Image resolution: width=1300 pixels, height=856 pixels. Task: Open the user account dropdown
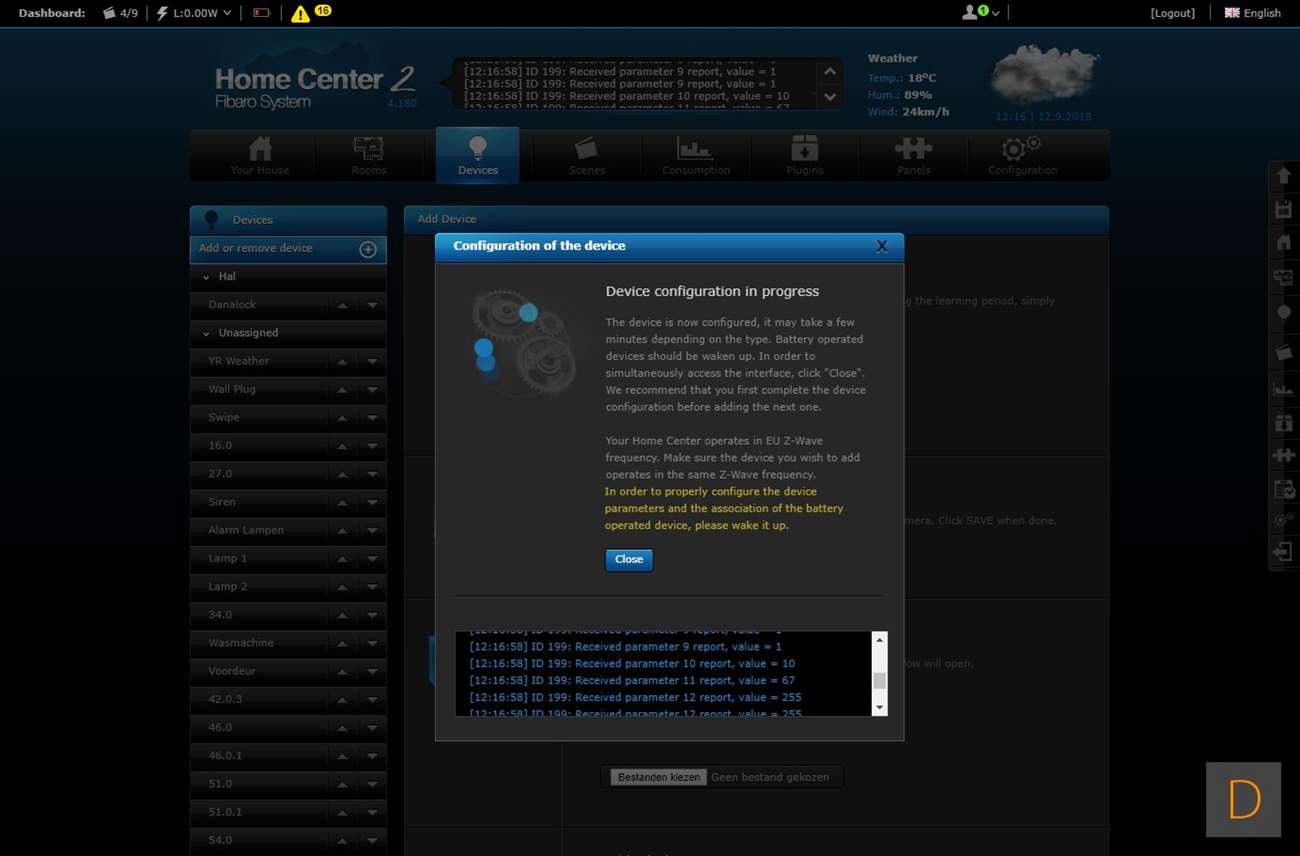pyautogui.click(x=980, y=13)
